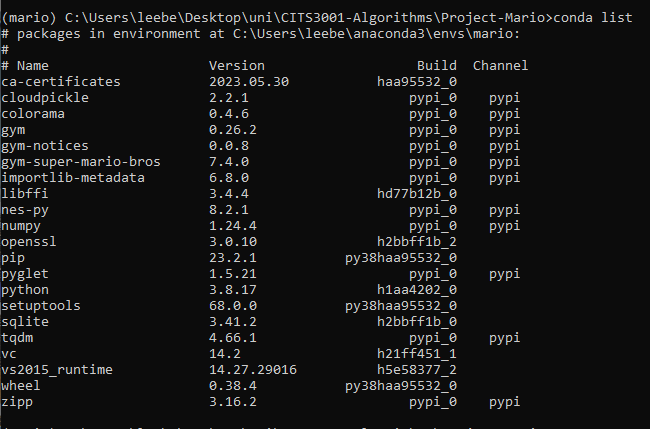This screenshot has height=429, width=650.
Task: Click the 'Channel' column header
Action: 500,66
